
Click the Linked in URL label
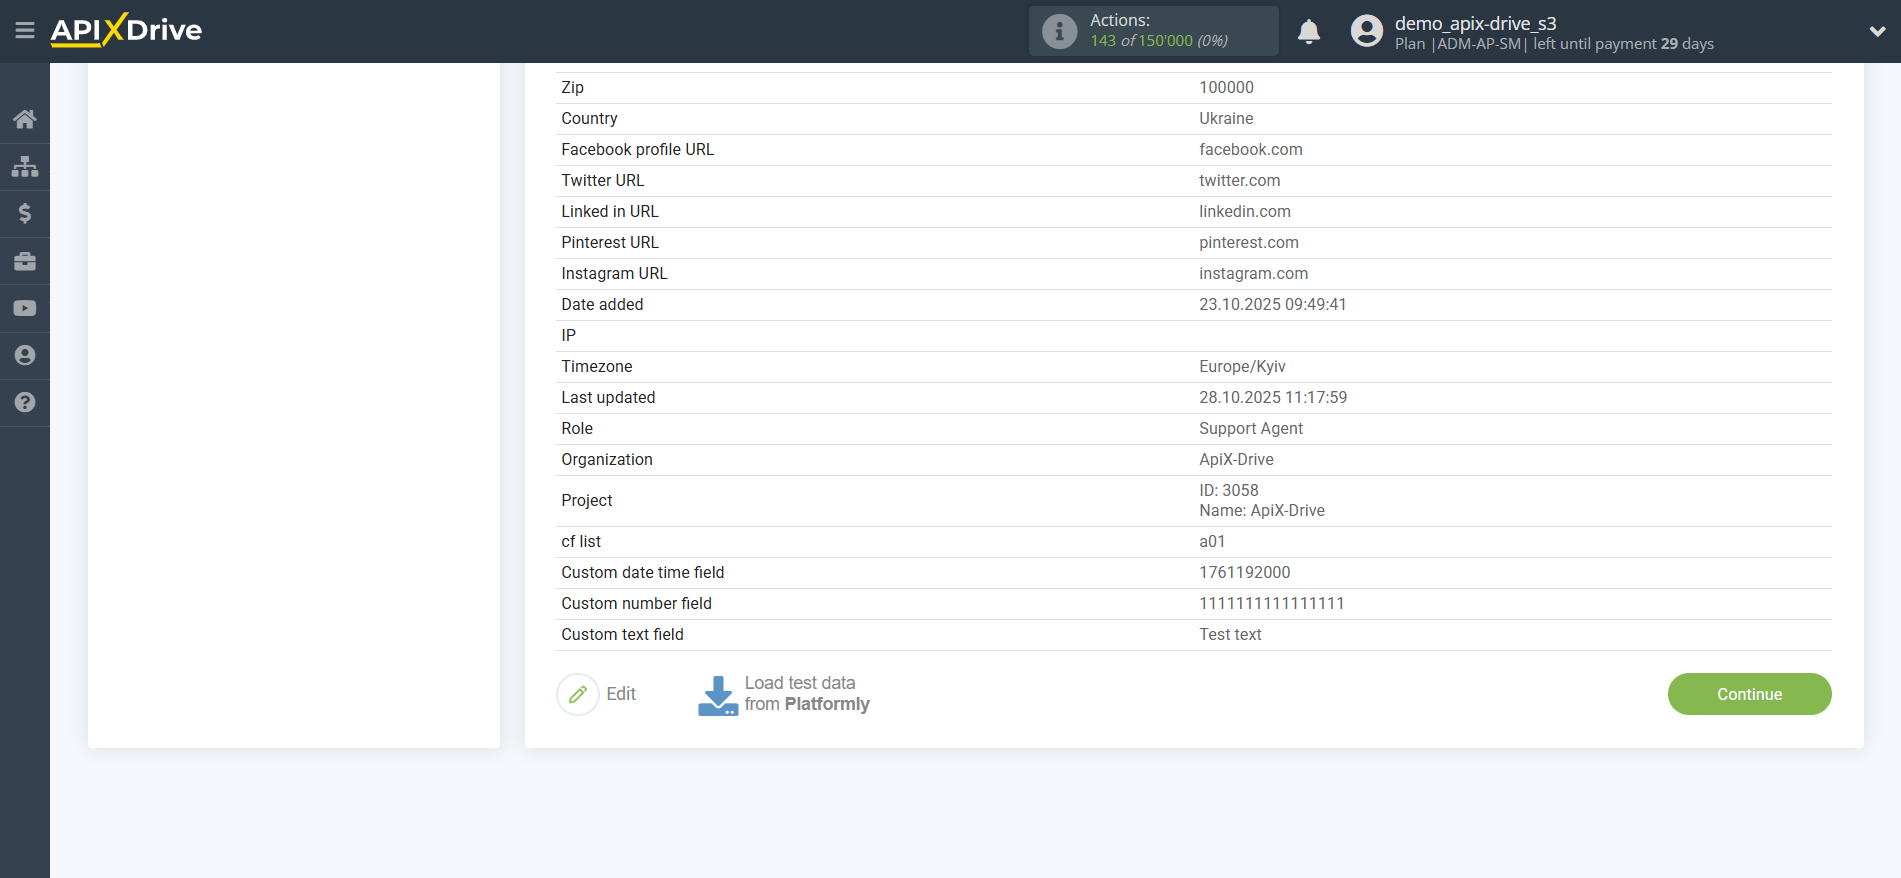[x=609, y=212]
